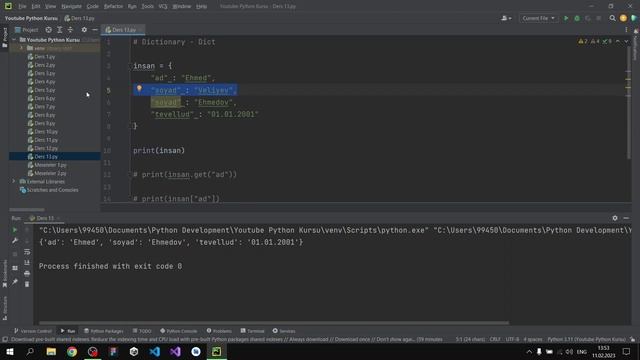This screenshot has width=640, height=360.
Task: Collapse all in Project panel
Action: tap(70, 30)
